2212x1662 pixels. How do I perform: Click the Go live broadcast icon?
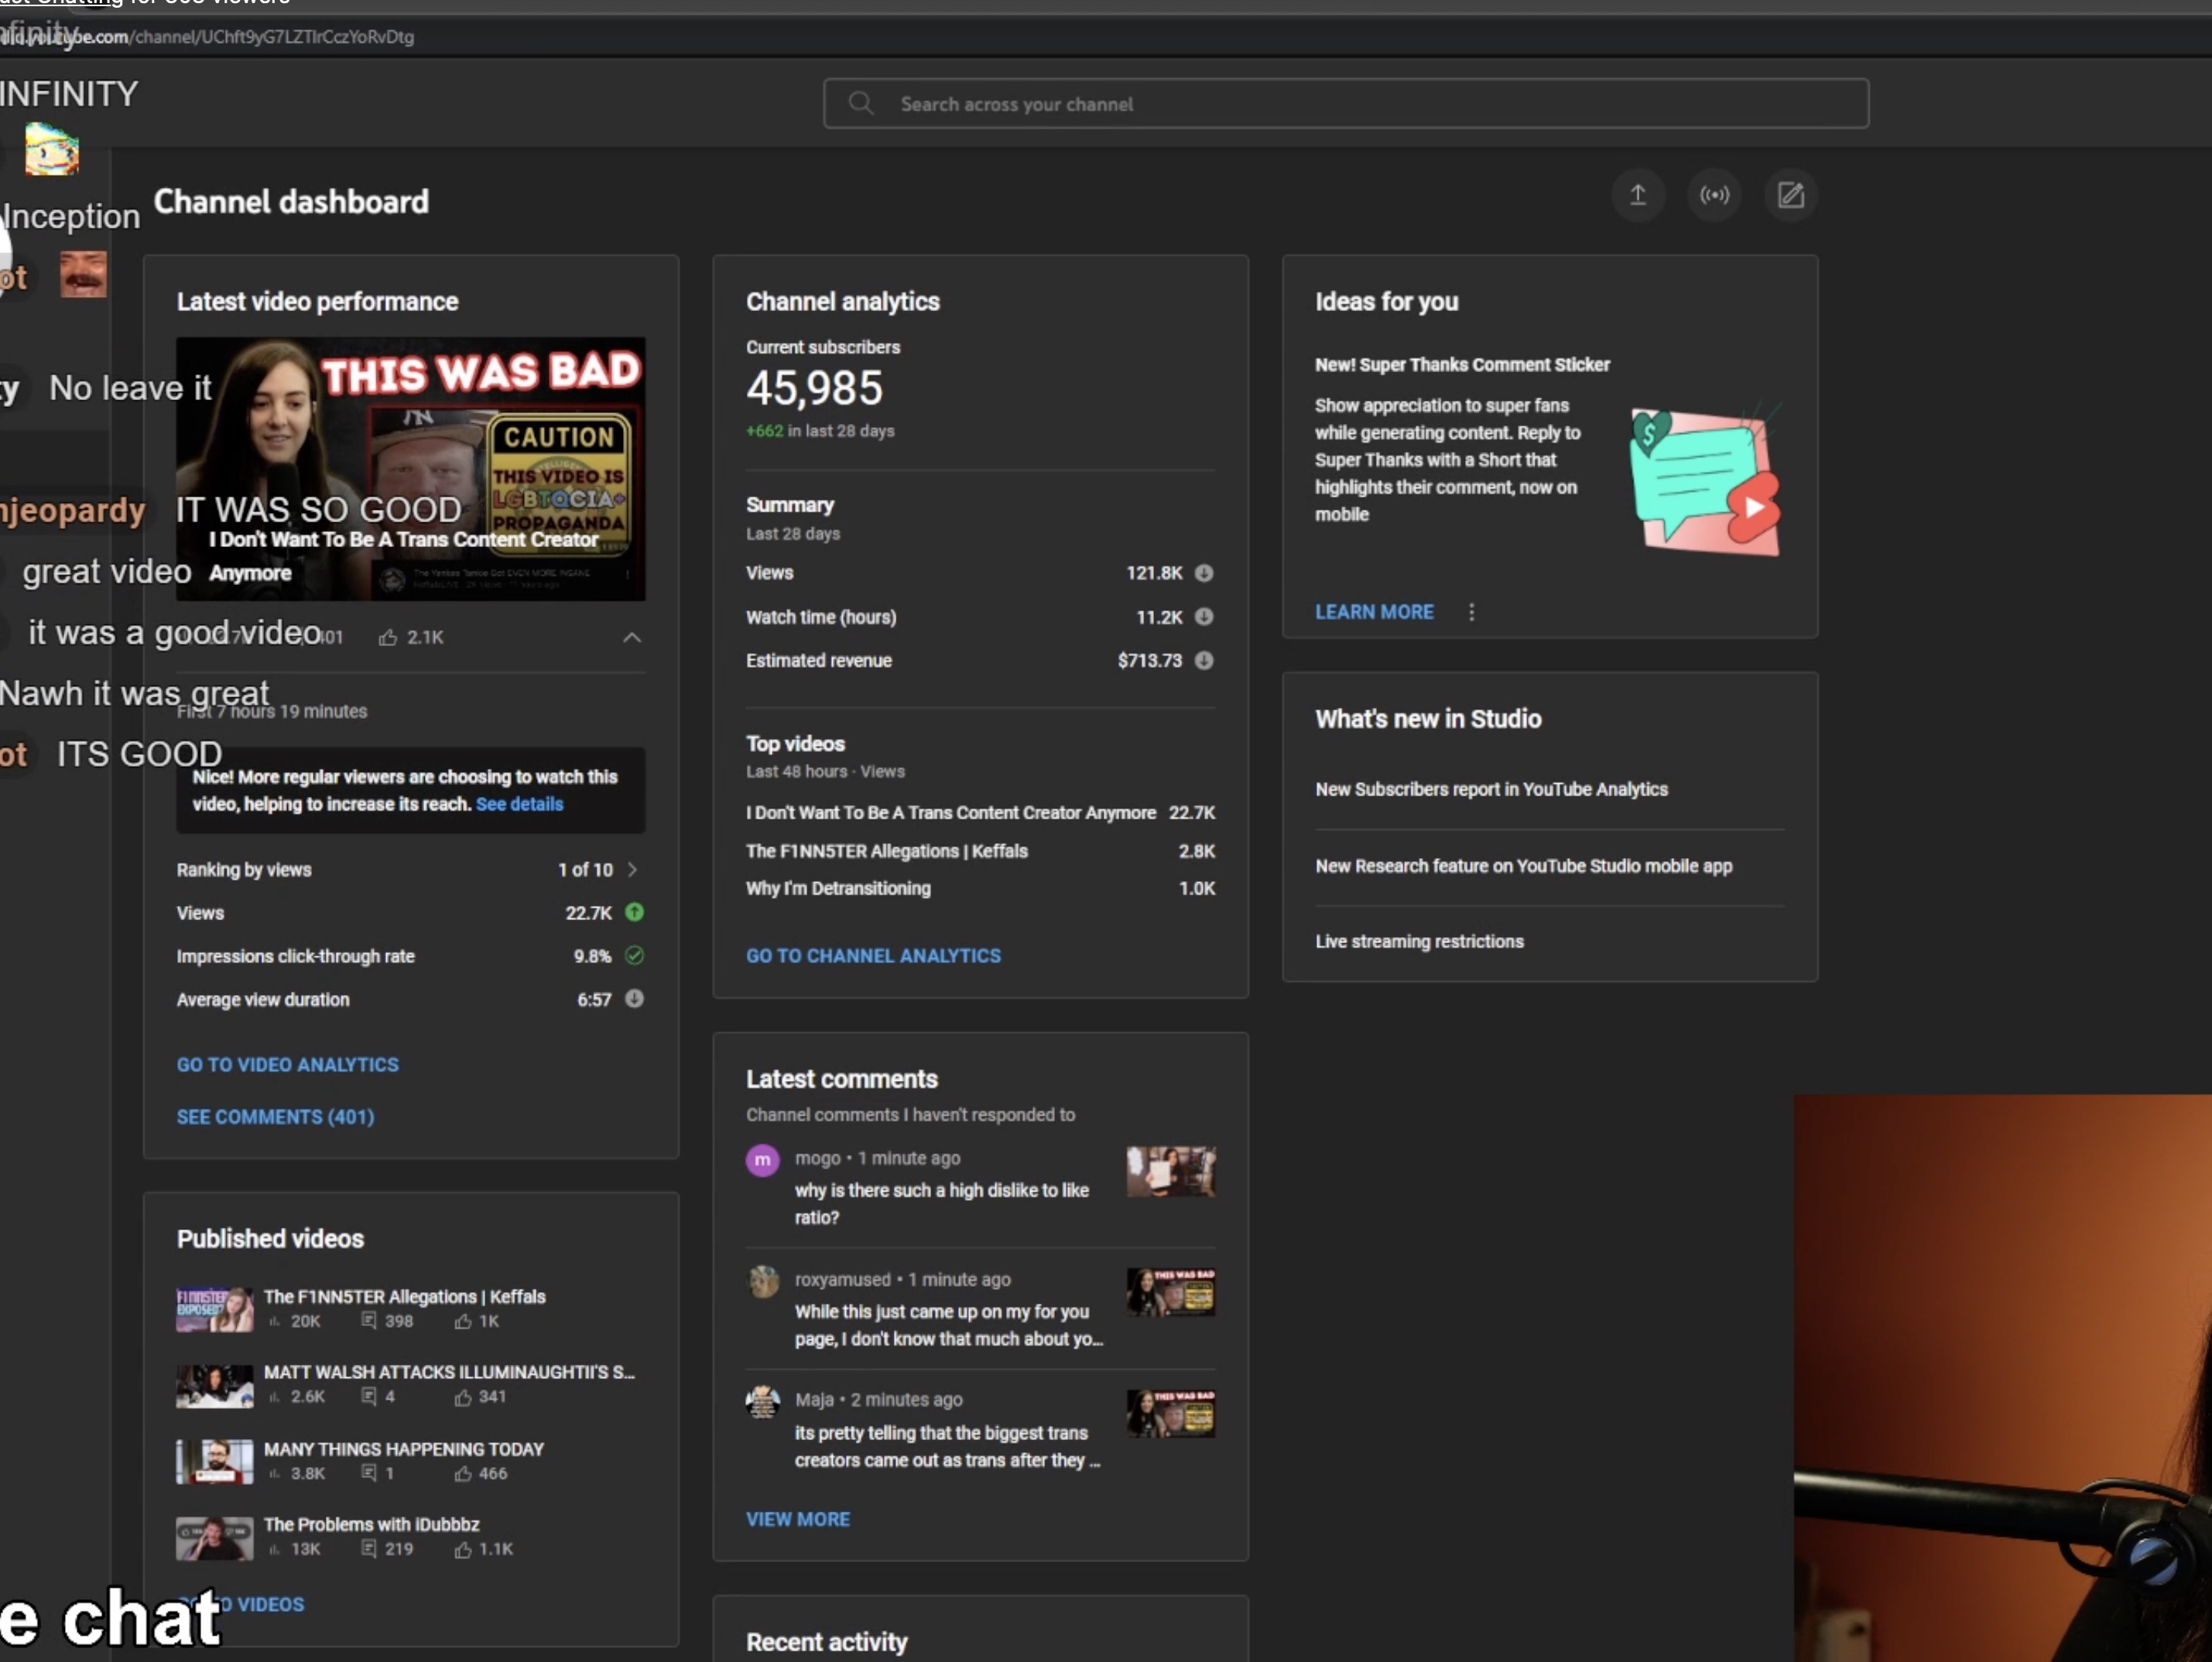(1714, 195)
